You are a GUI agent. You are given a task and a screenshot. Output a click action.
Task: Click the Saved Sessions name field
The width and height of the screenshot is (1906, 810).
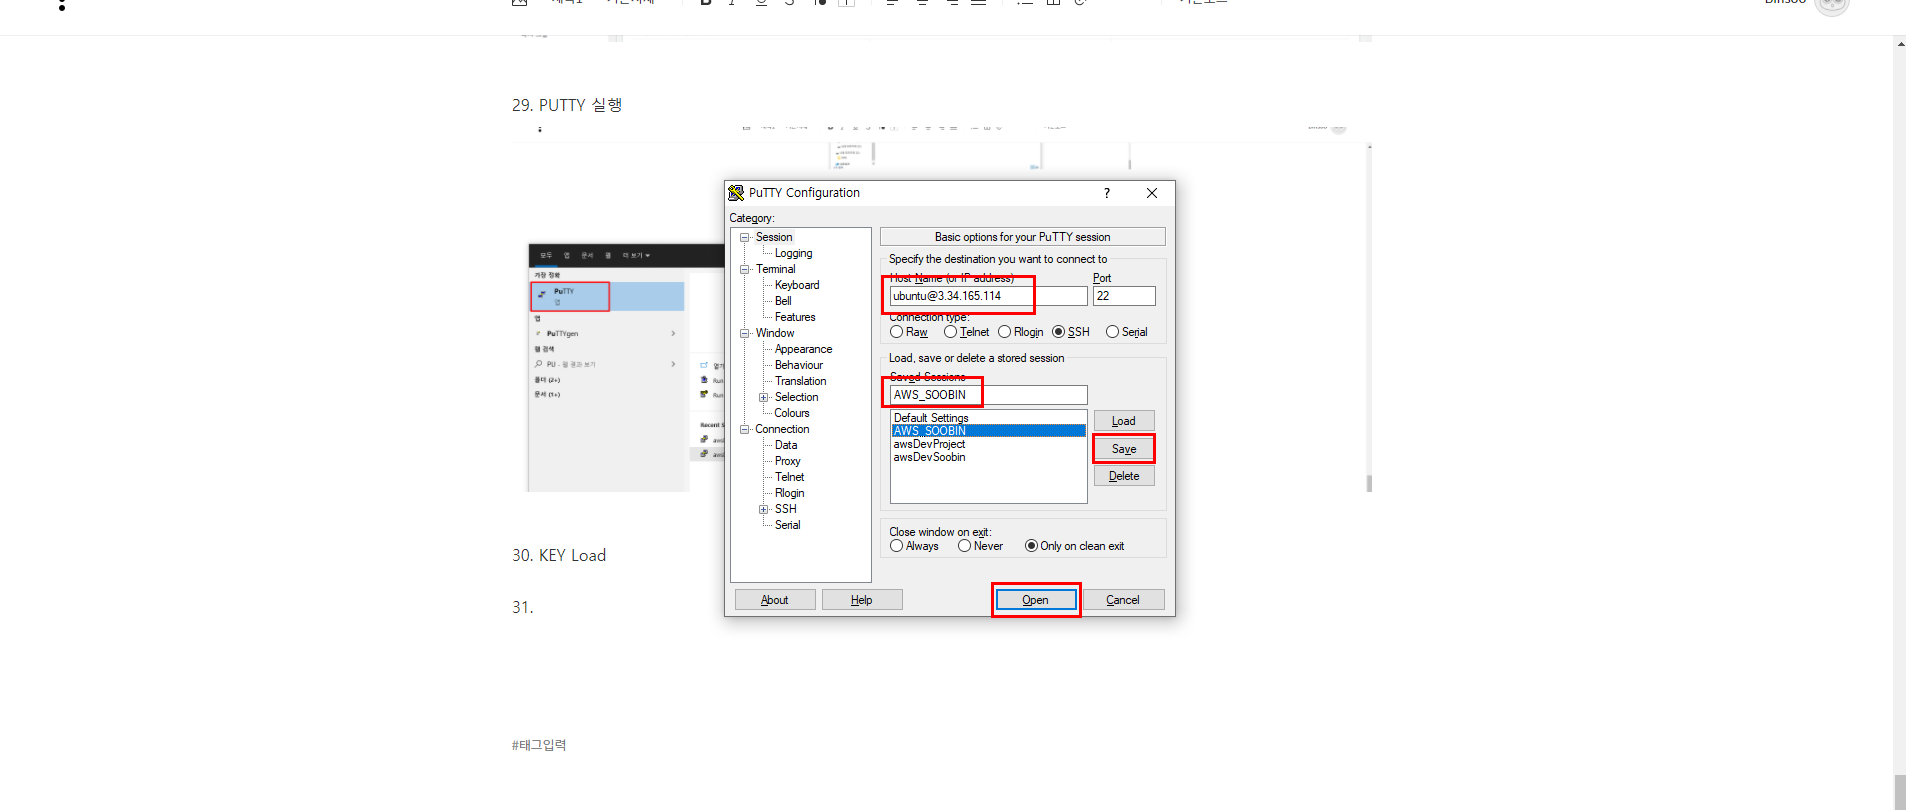[988, 395]
